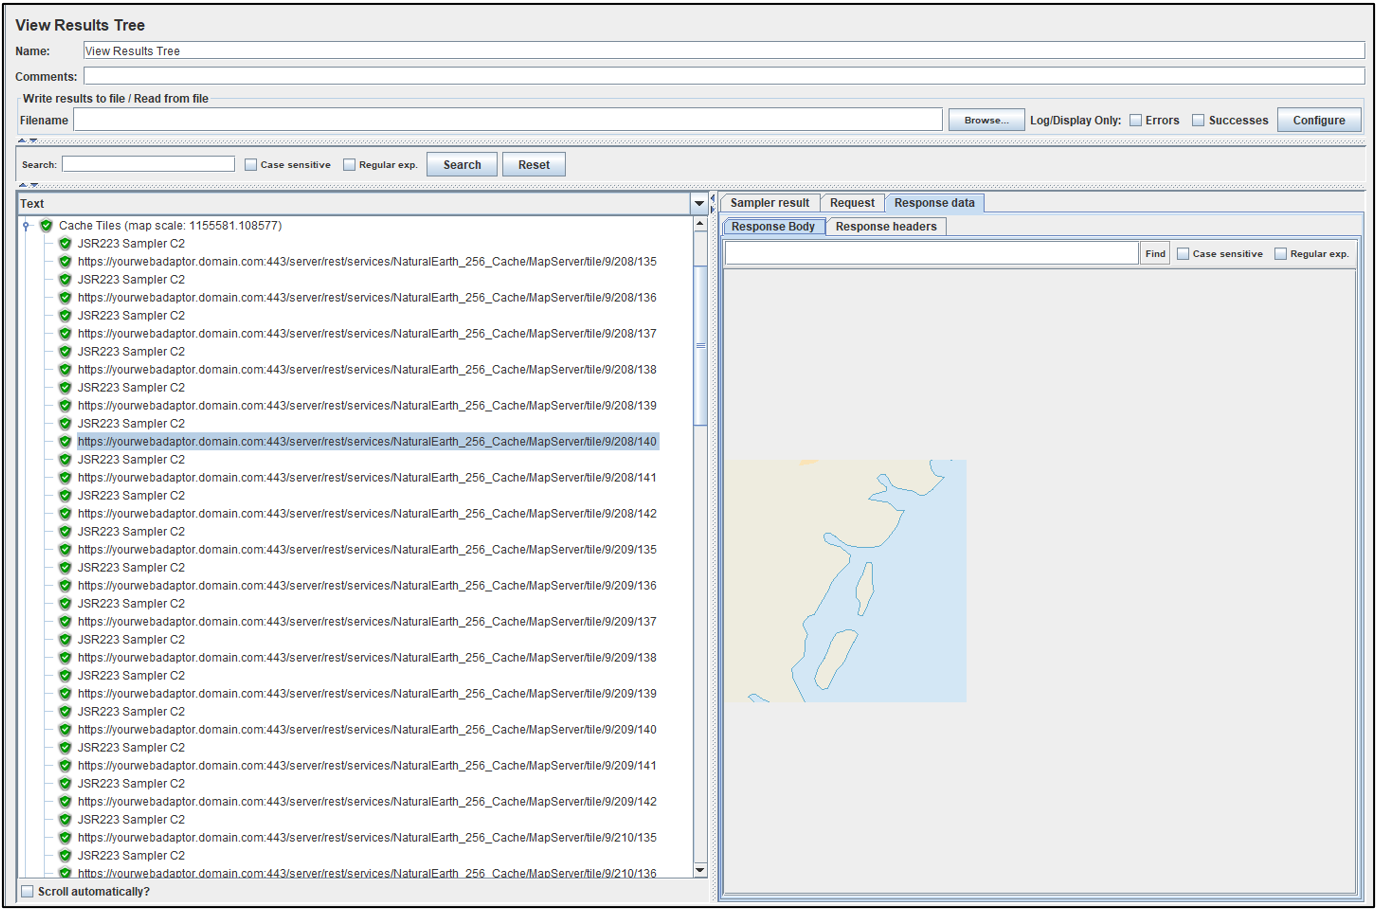The image size is (1377, 911).
Task: Click status icon for tile/9/209/135 row
Action: coord(65,550)
